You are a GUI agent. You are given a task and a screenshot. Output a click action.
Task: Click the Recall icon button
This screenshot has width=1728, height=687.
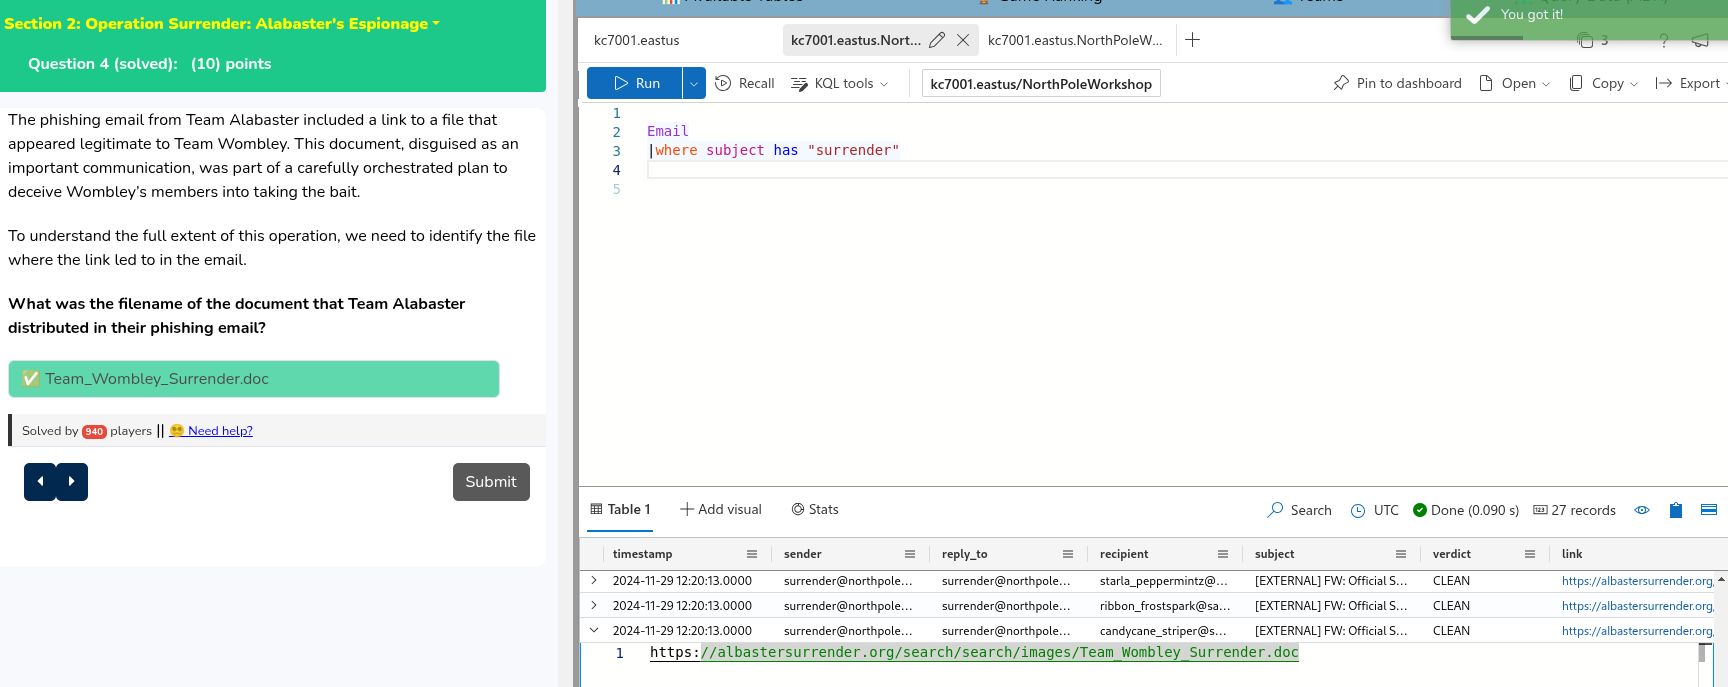click(x=745, y=83)
